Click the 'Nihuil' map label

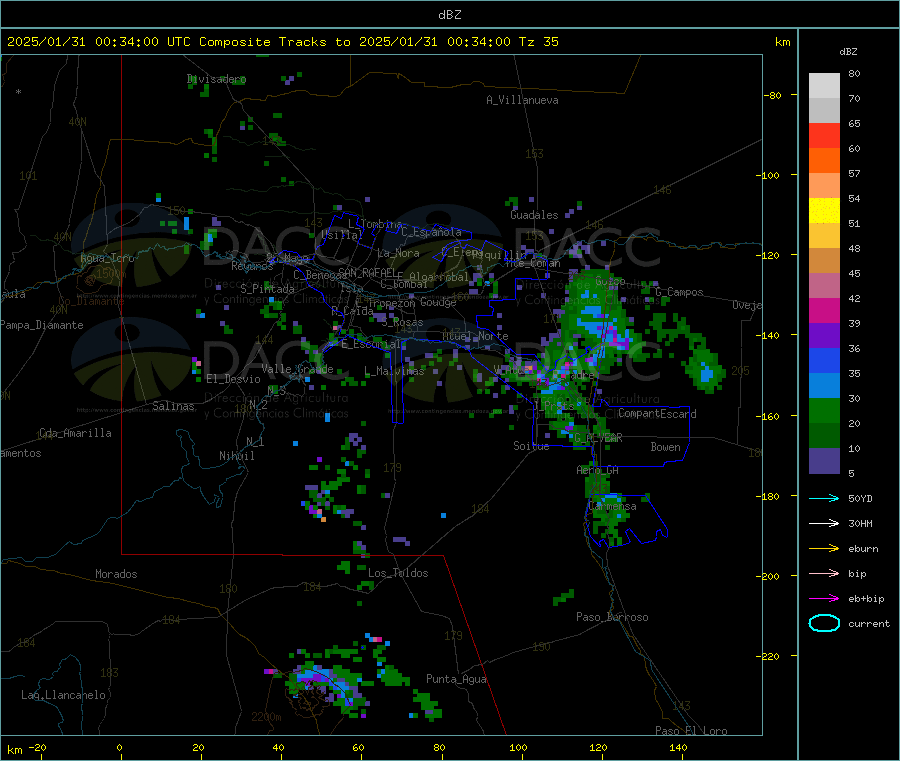237,456
